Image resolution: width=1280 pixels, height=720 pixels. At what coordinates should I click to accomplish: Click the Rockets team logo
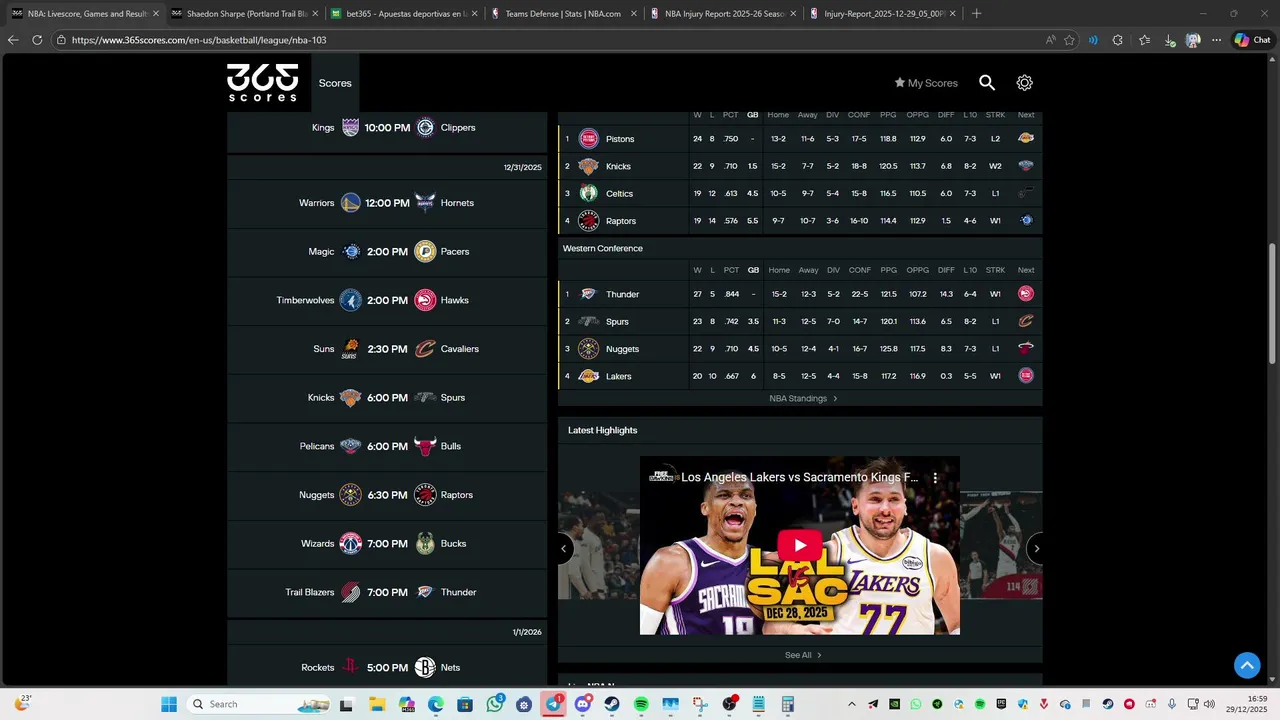coord(350,668)
